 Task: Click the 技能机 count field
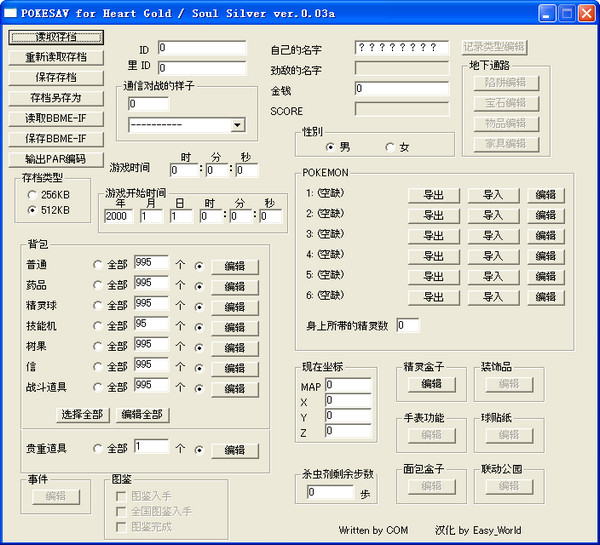(152, 325)
